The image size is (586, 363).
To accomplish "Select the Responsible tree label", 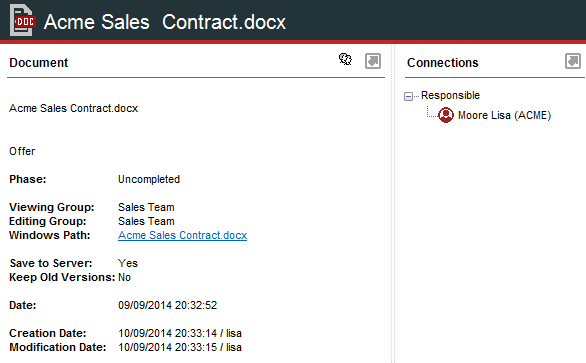I will (450, 95).
